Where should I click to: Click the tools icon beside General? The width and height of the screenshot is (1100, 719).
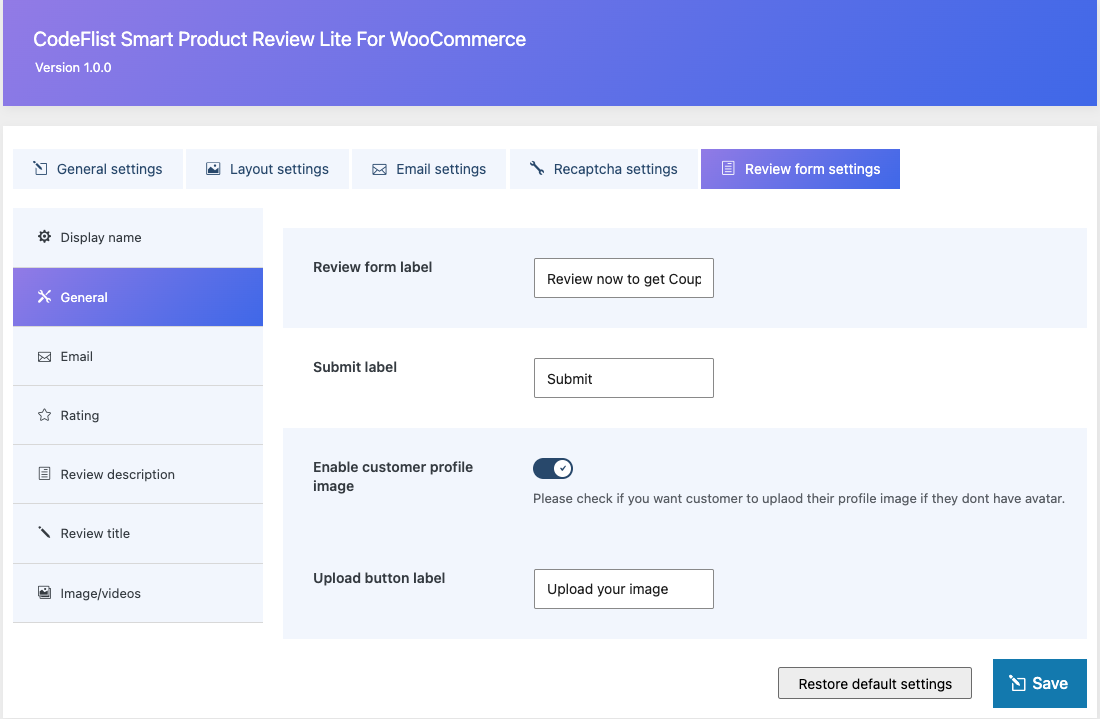44,297
